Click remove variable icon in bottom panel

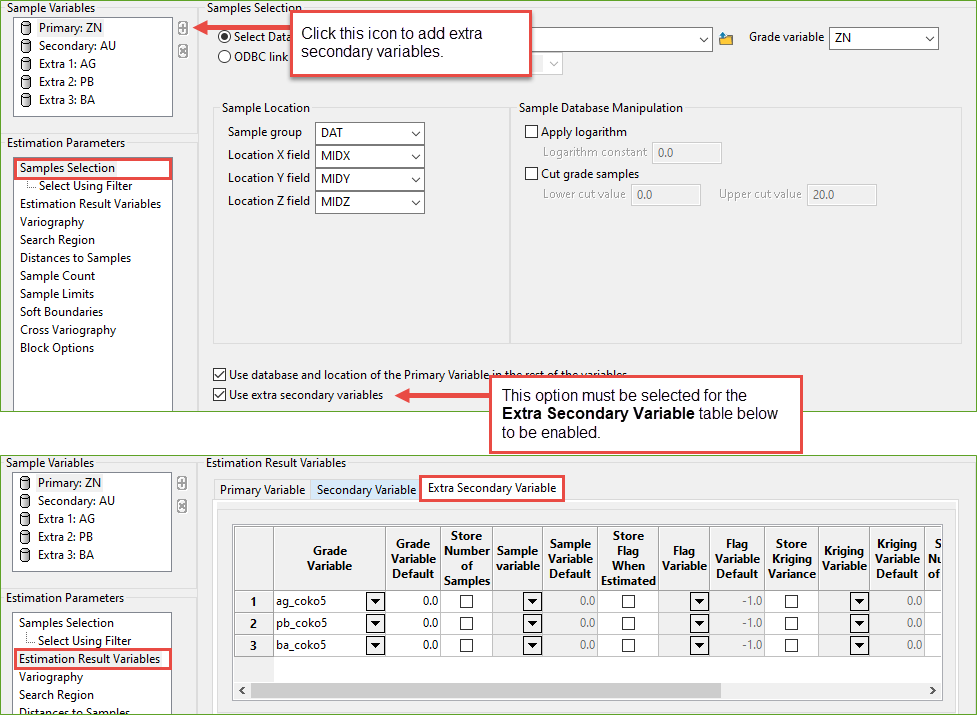point(182,507)
